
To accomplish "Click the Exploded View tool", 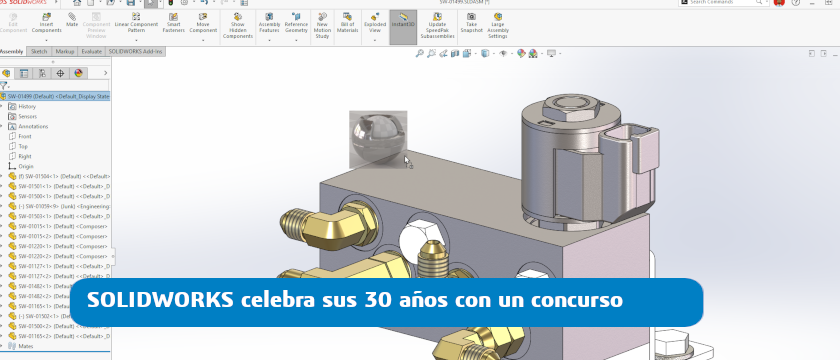I will (374, 24).
